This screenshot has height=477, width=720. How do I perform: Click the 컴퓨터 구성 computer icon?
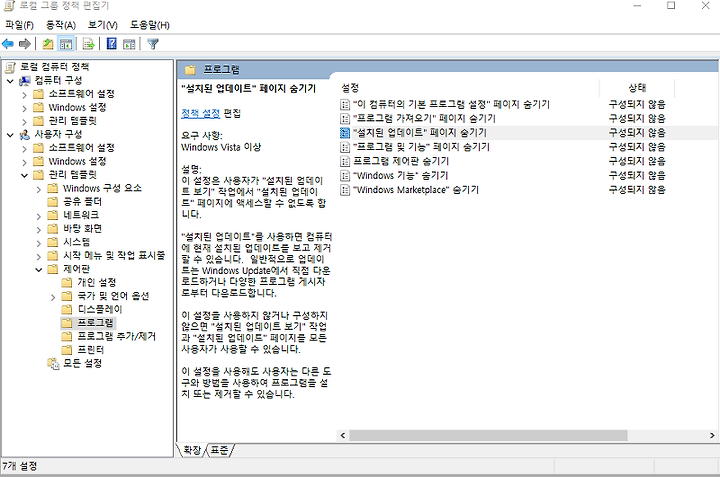coord(24,81)
